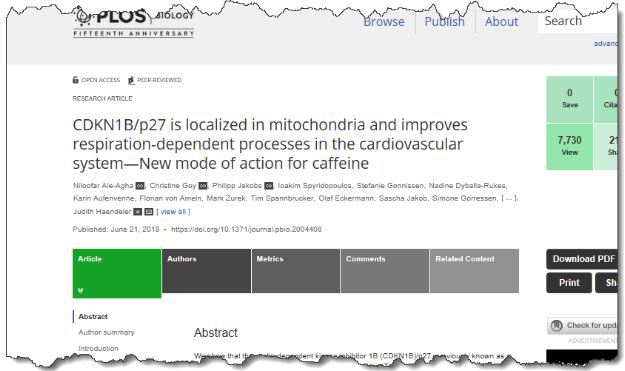Click the Download PDF button

point(582,259)
